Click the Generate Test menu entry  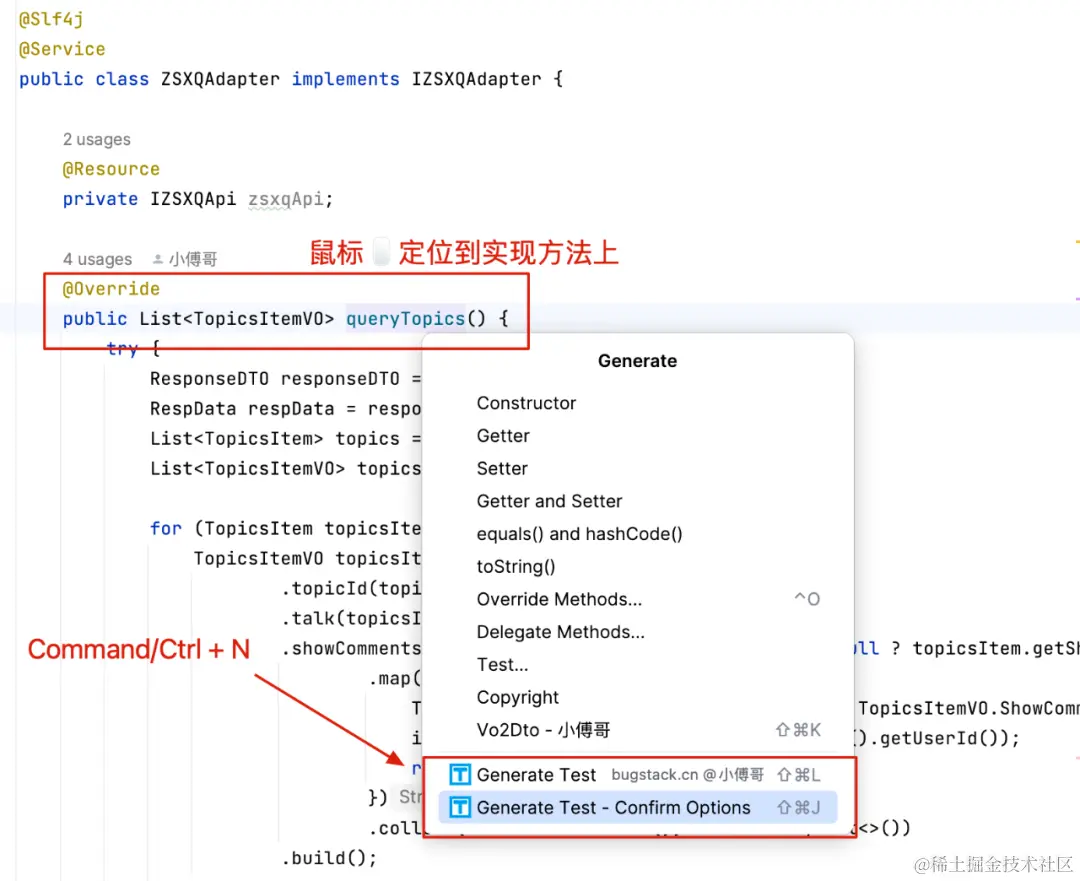(637, 775)
